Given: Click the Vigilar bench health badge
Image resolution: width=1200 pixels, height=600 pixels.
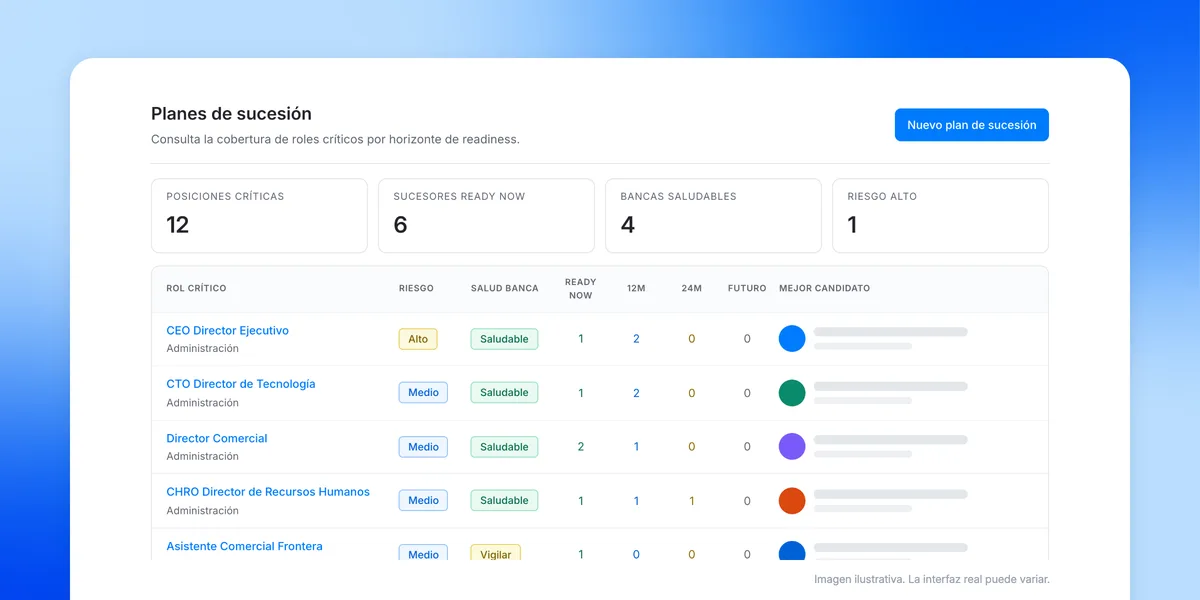Looking at the screenshot, I should click(496, 554).
